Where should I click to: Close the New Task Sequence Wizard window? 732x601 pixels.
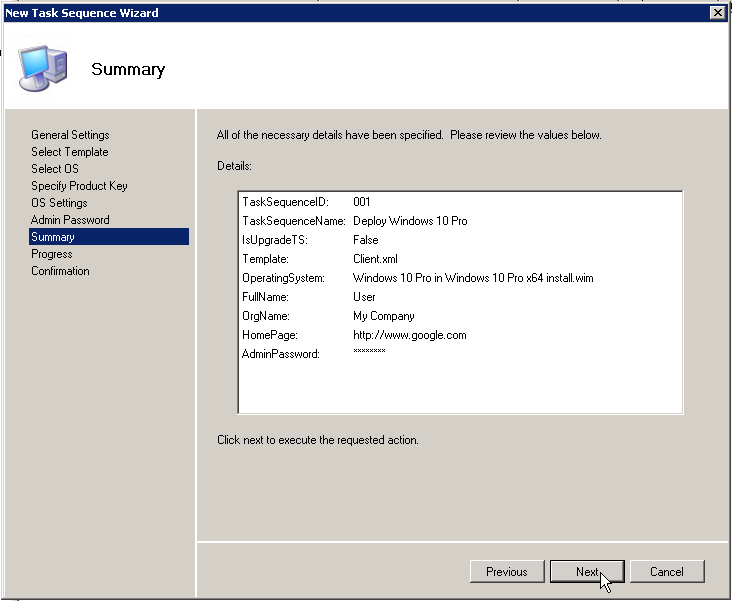[x=717, y=12]
